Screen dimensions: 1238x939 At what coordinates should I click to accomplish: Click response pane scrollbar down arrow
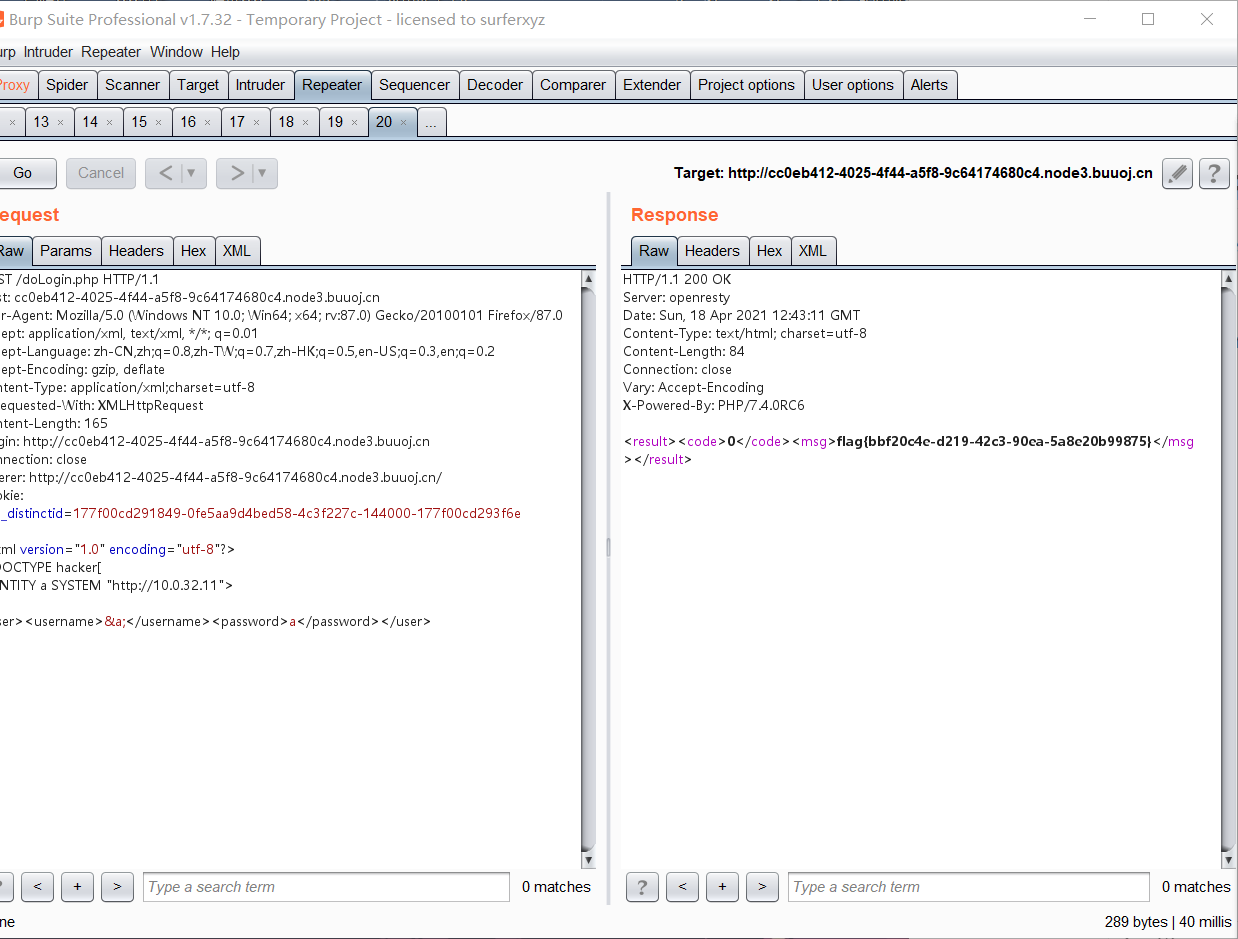coord(1228,860)
